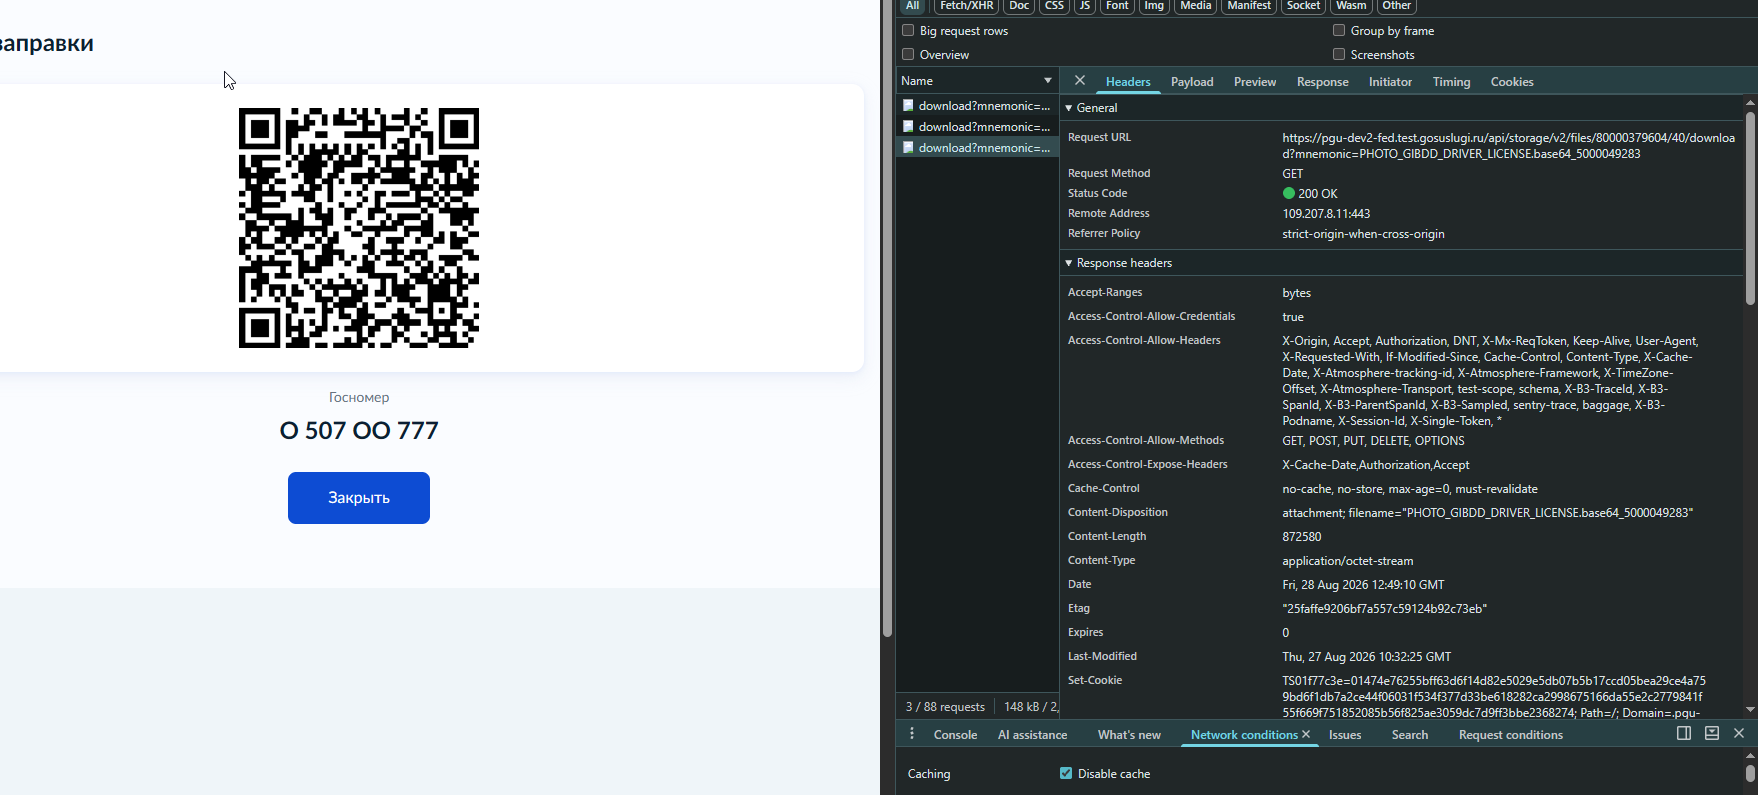Filter requests by Font type
The width and height of the screenshot is (1758, 795).
pyautogui.click(x=1117, y=6)
